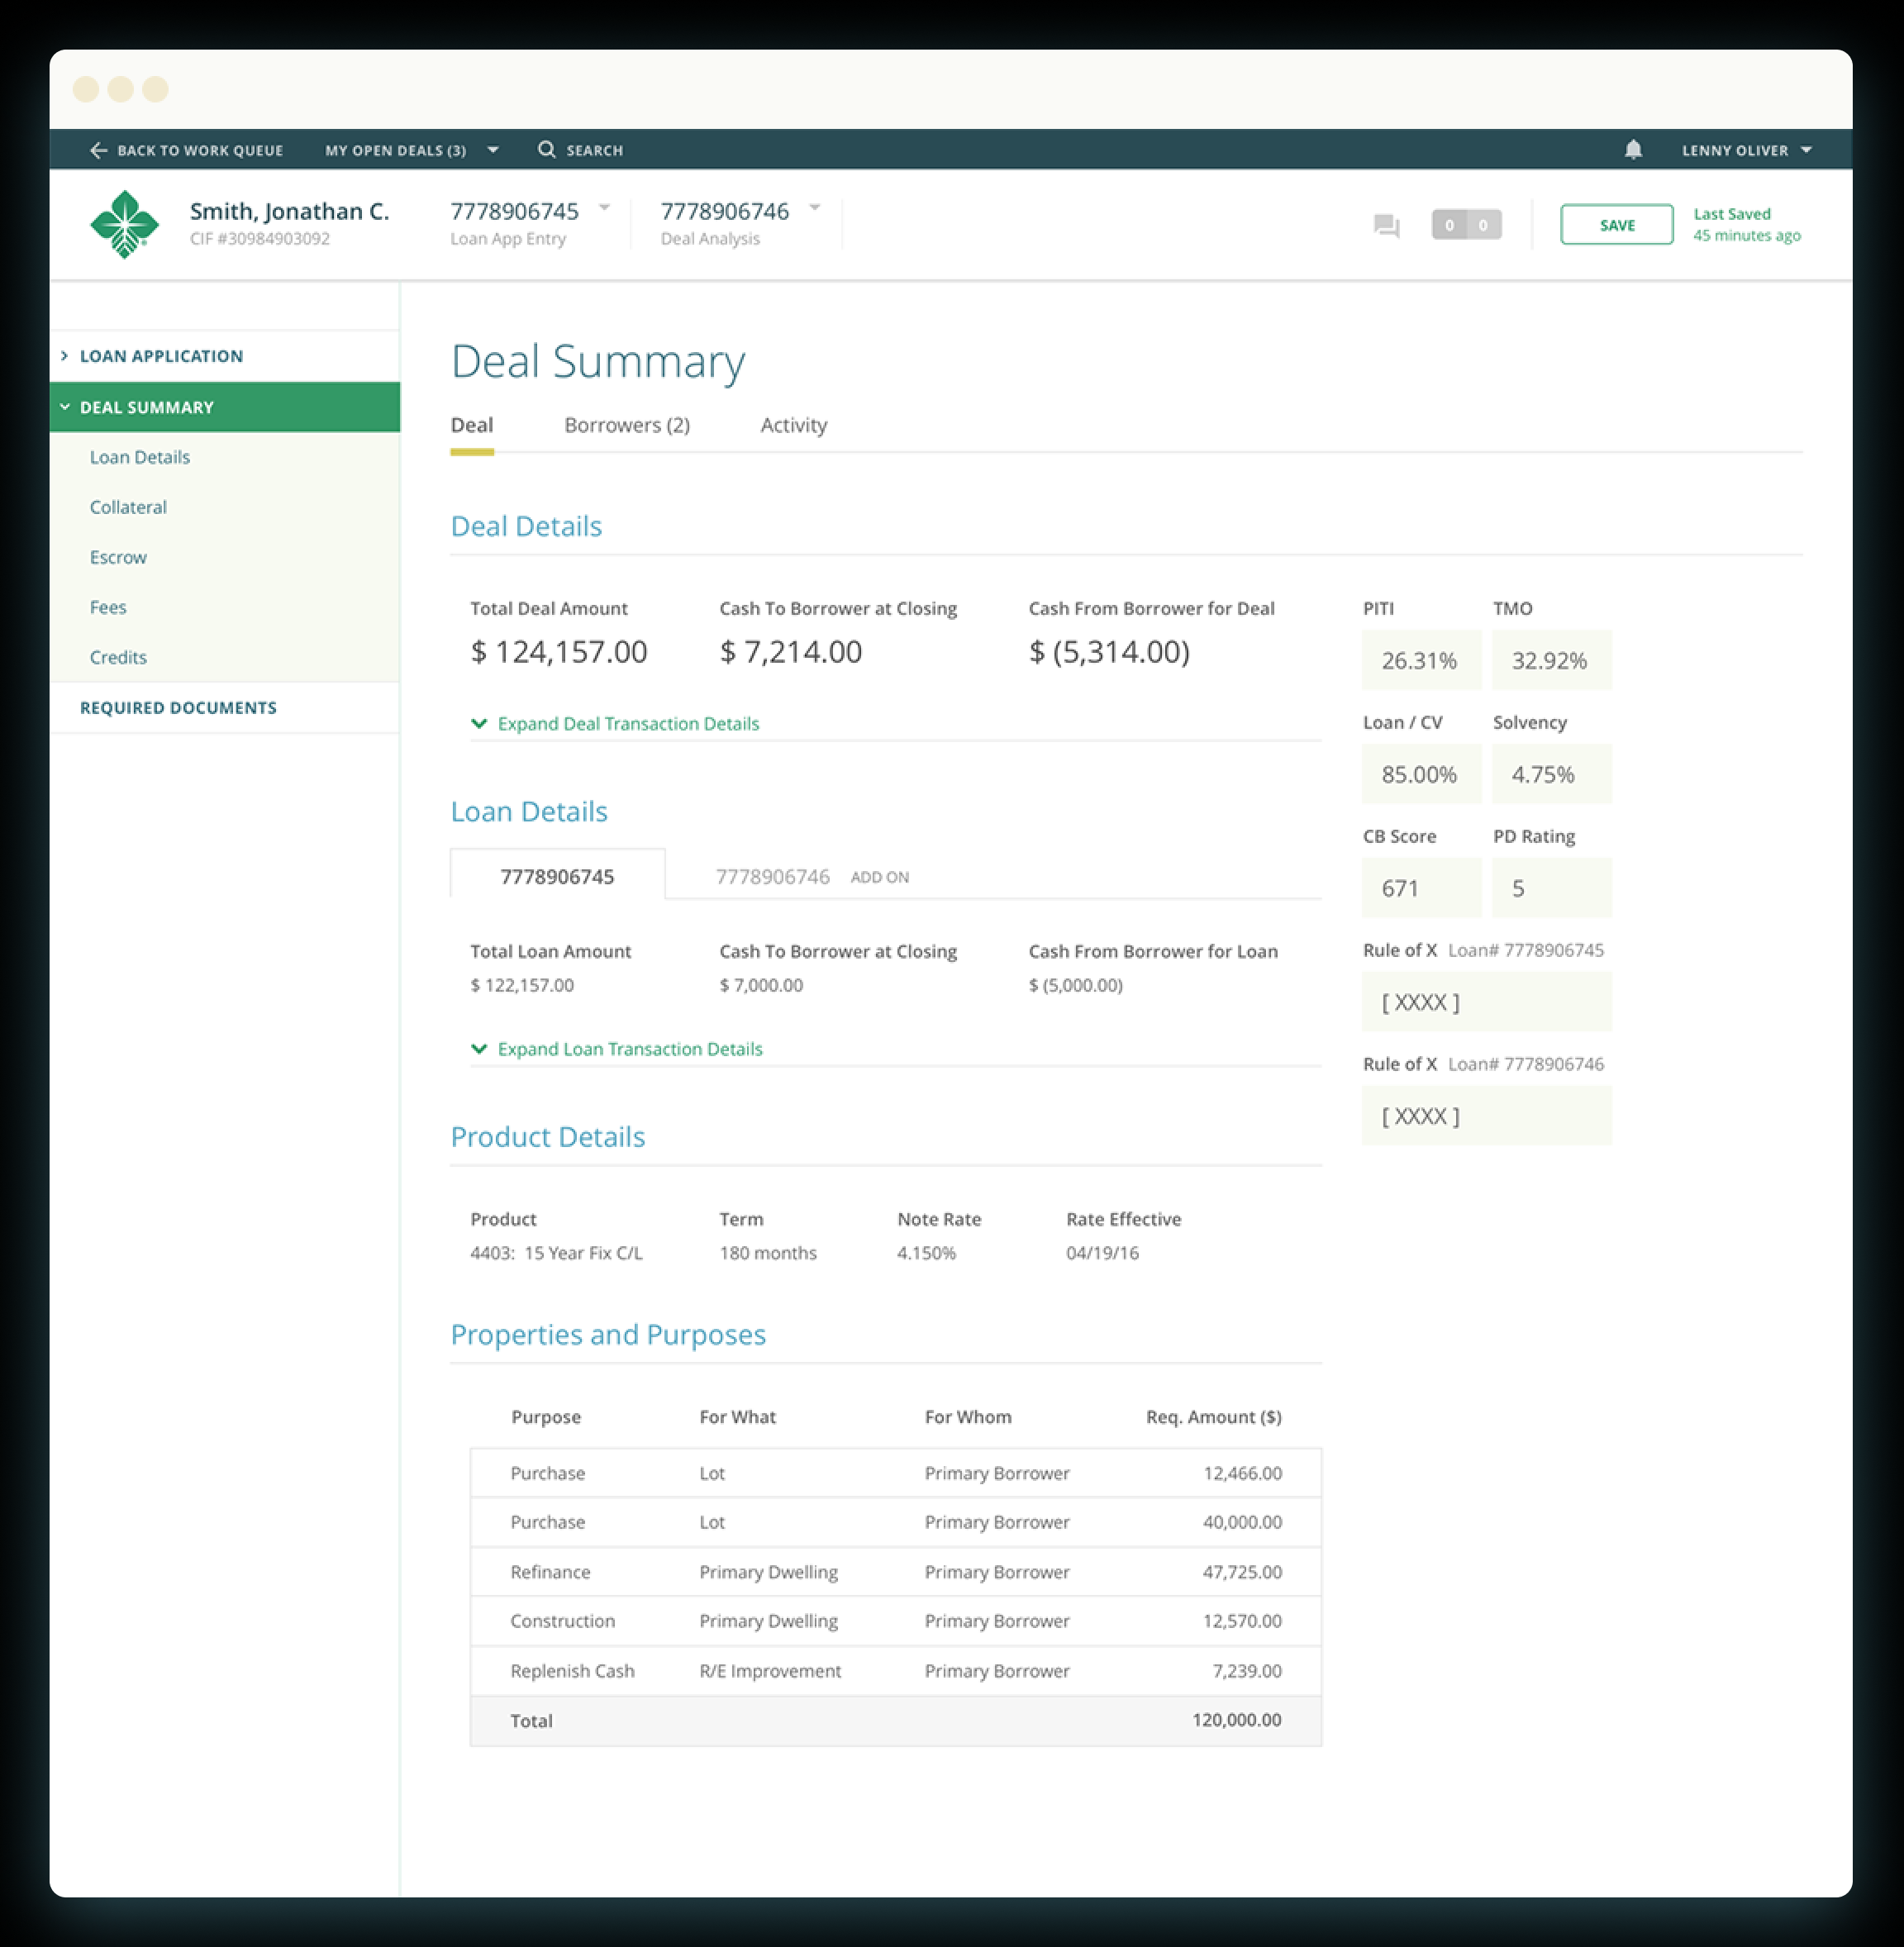Collapse the Deal Summary sidebar section
Viewport: 1904px width, 1947px height.
(225, 407)
